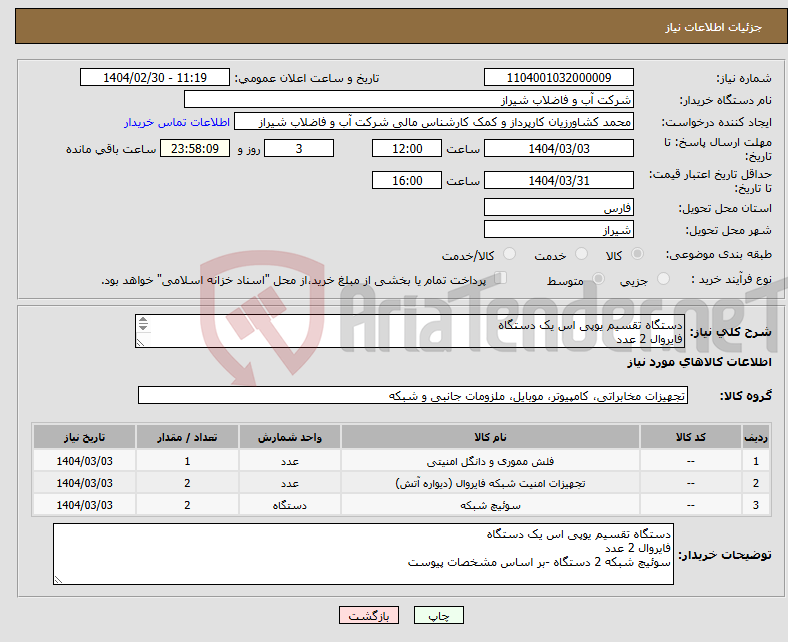Click the announcement date field 1404/02/30 - 11:19
788x642 pixels.
155,77
